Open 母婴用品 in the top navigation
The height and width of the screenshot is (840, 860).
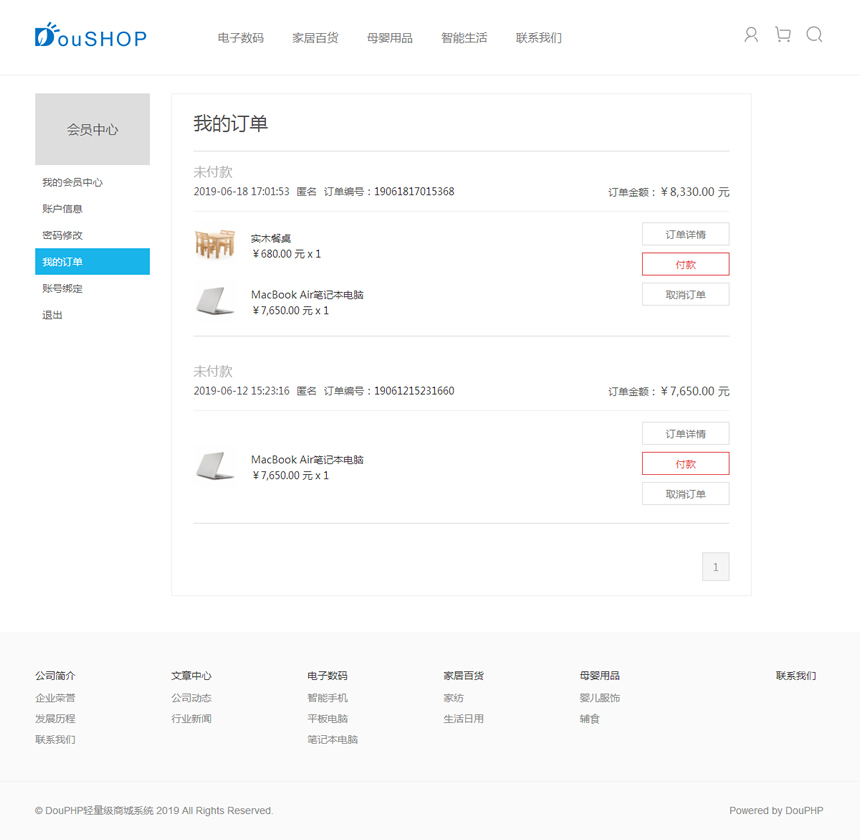pos(390,38)
